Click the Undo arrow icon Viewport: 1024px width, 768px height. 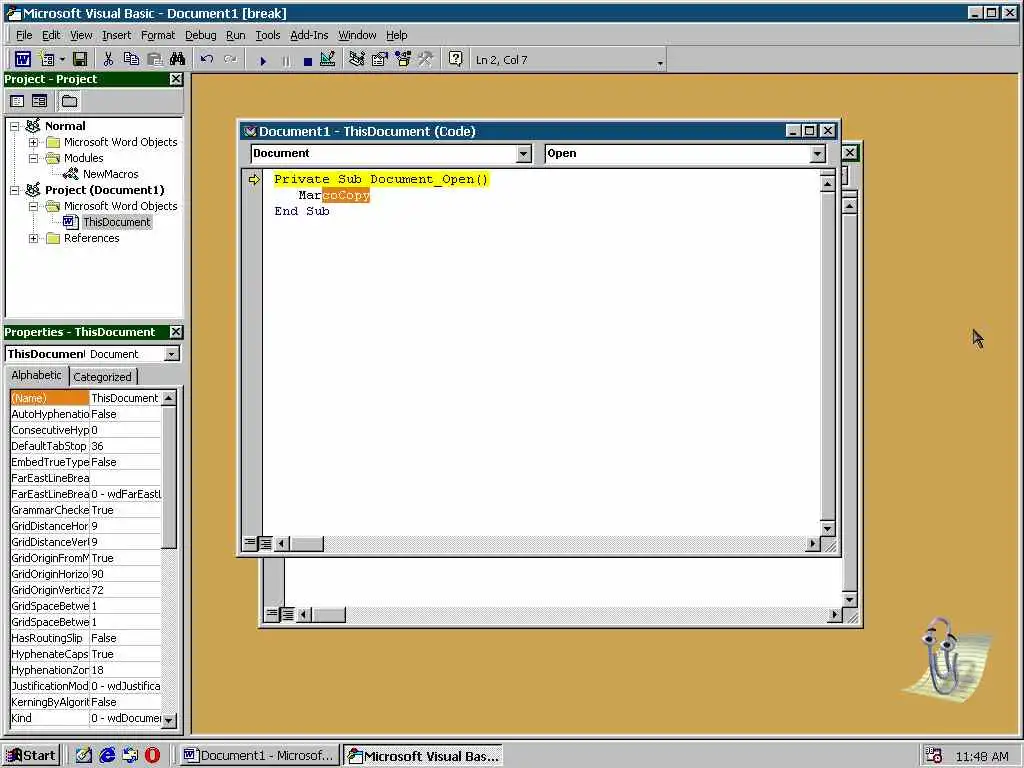207,59
